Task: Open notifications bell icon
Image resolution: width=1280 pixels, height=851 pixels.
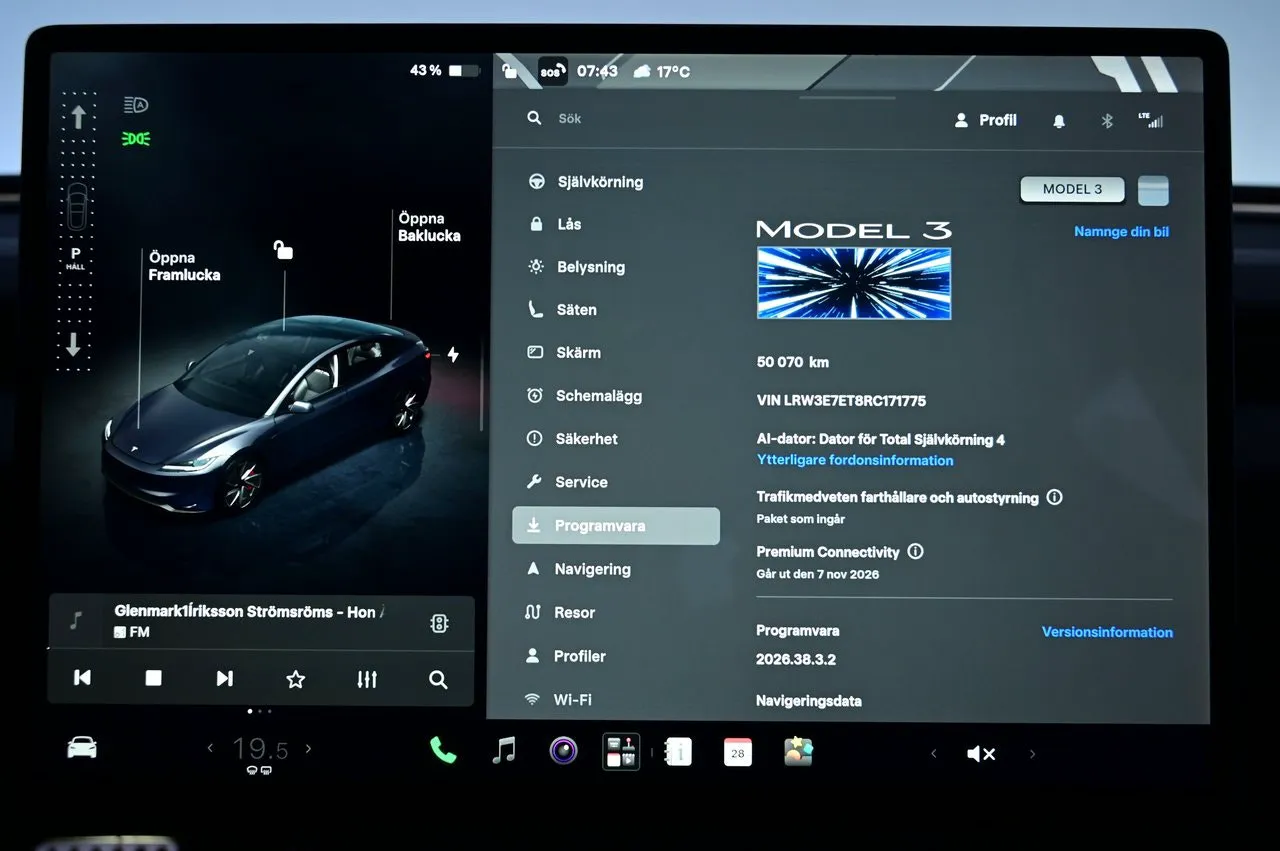Action: tap(1059, 121)
